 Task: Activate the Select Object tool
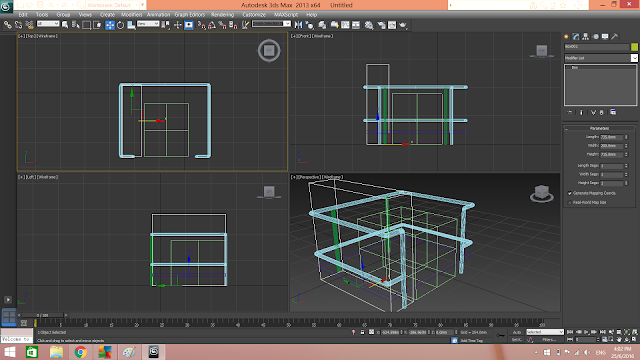(x=65, y=25)
